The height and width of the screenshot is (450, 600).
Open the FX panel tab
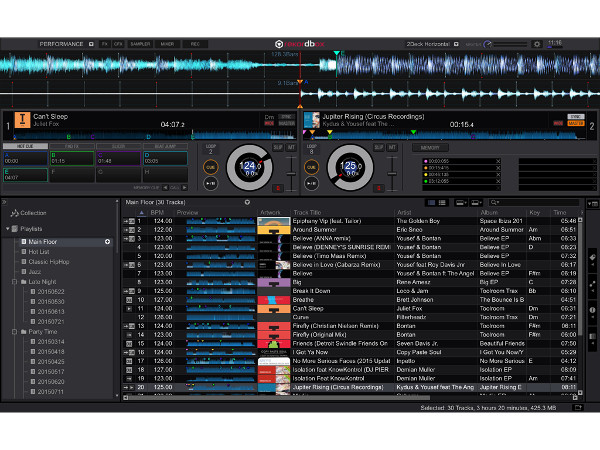(x=104, y=44)
